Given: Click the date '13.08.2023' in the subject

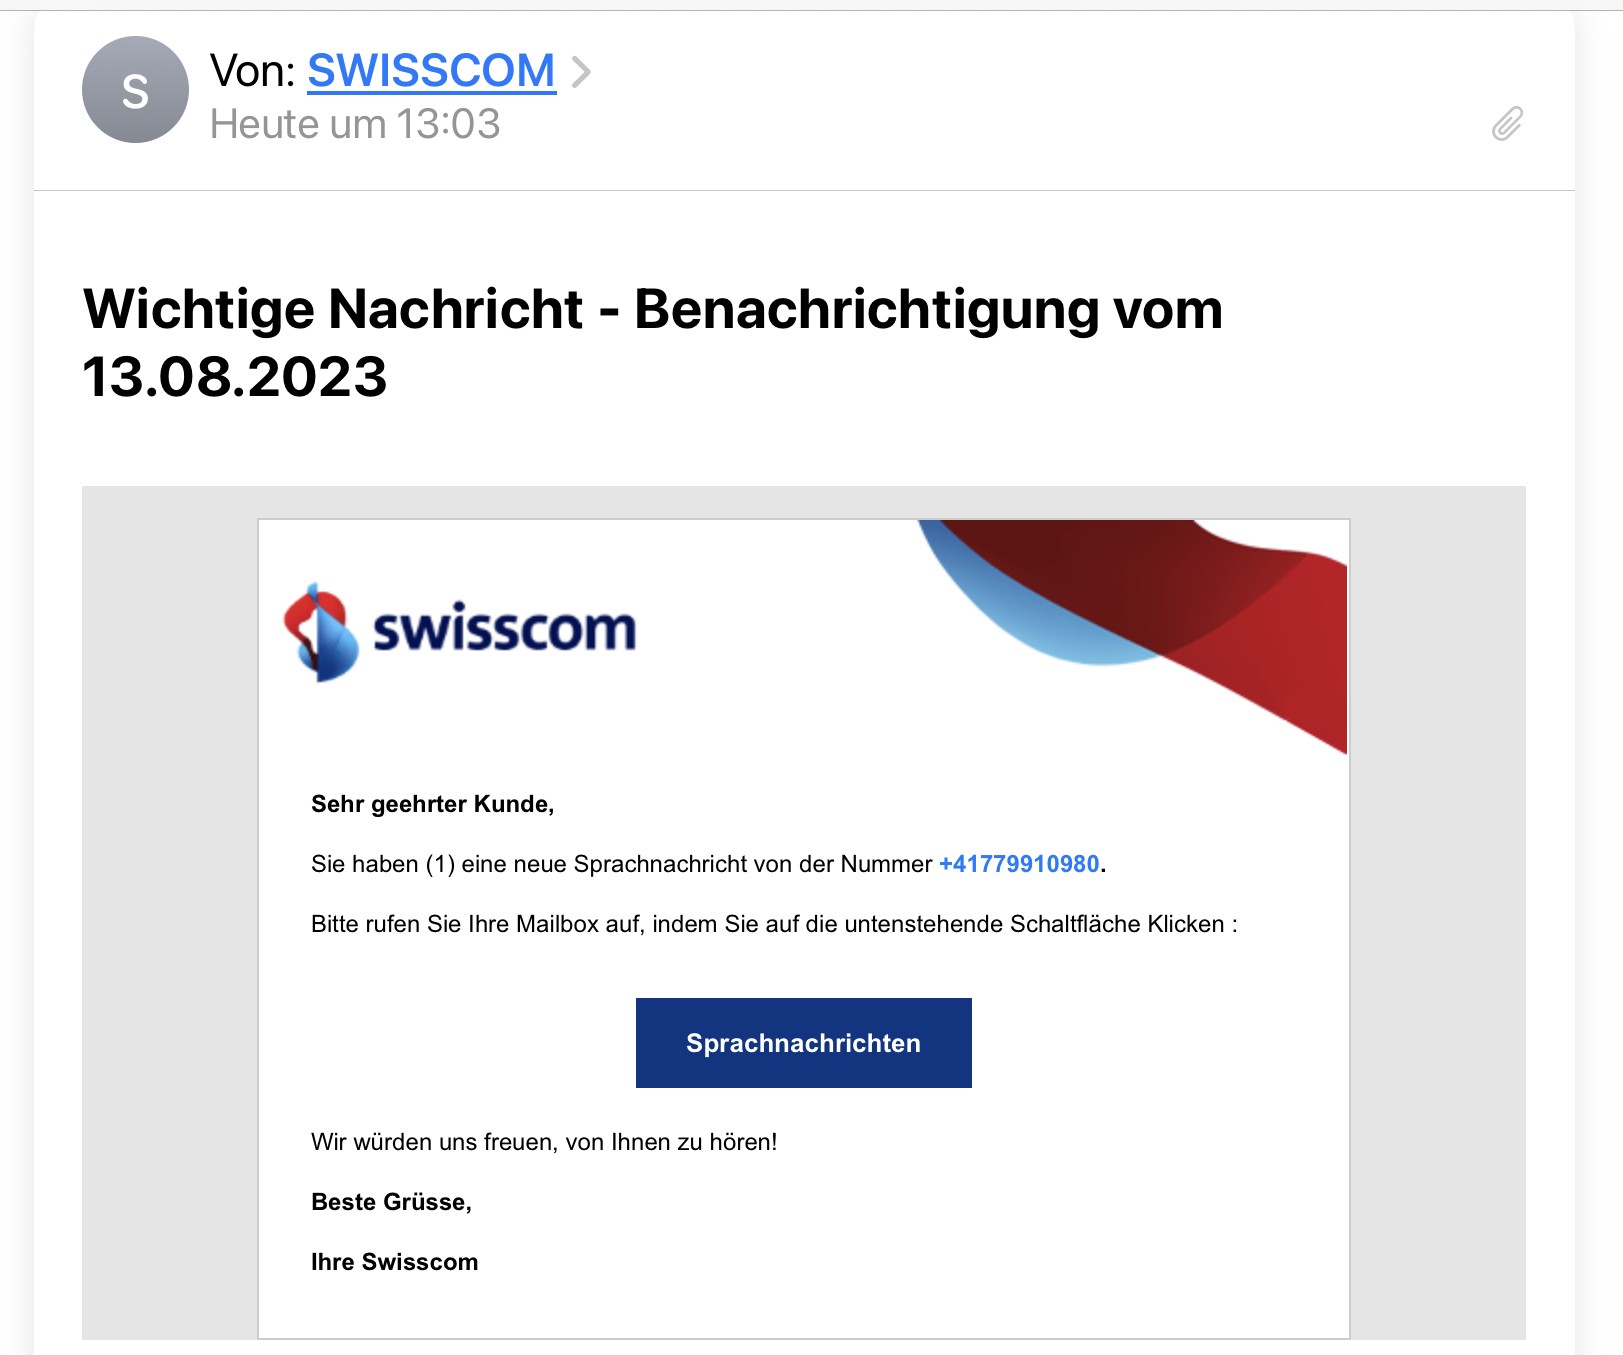Looking at the screenshot, I should point(235,377).
